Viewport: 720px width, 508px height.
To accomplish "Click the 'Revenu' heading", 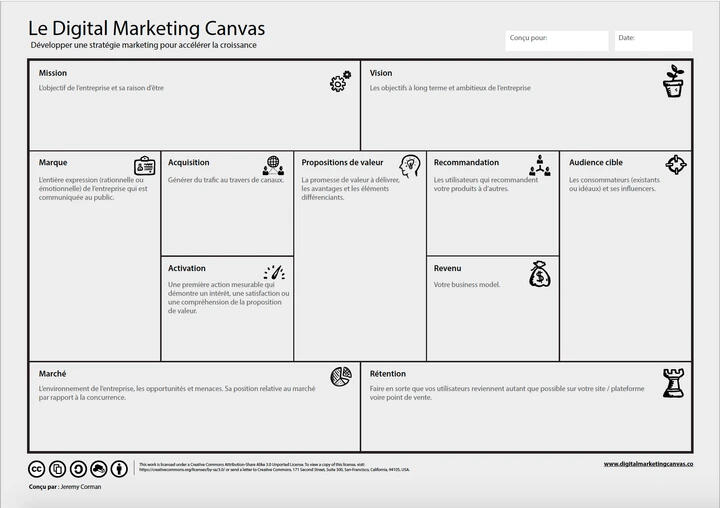I will [x=447, y=268].
